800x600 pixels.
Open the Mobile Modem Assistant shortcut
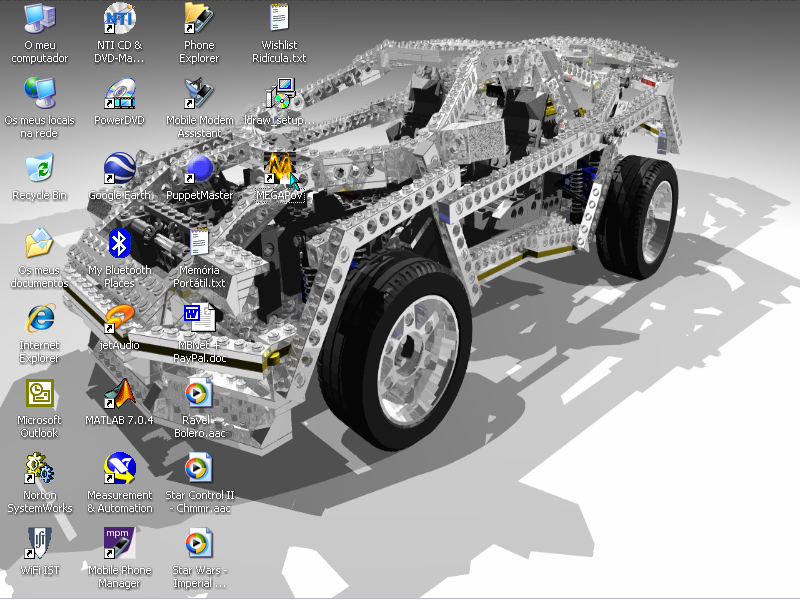[199, 94]
